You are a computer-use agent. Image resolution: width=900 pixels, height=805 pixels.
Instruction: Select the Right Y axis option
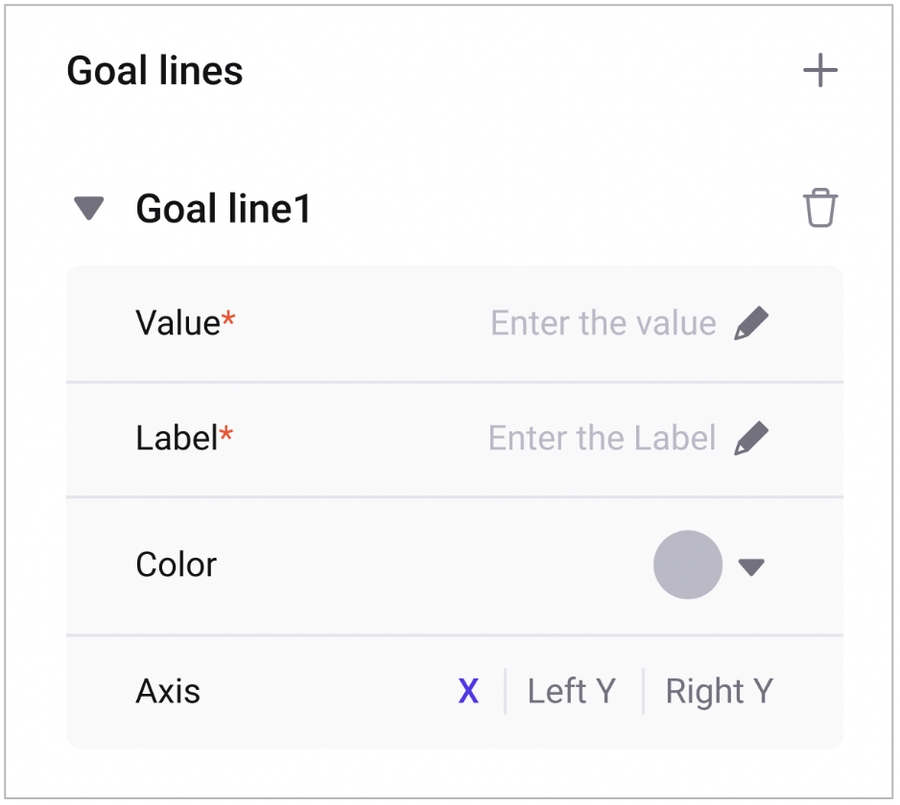[x=719, y=692]
